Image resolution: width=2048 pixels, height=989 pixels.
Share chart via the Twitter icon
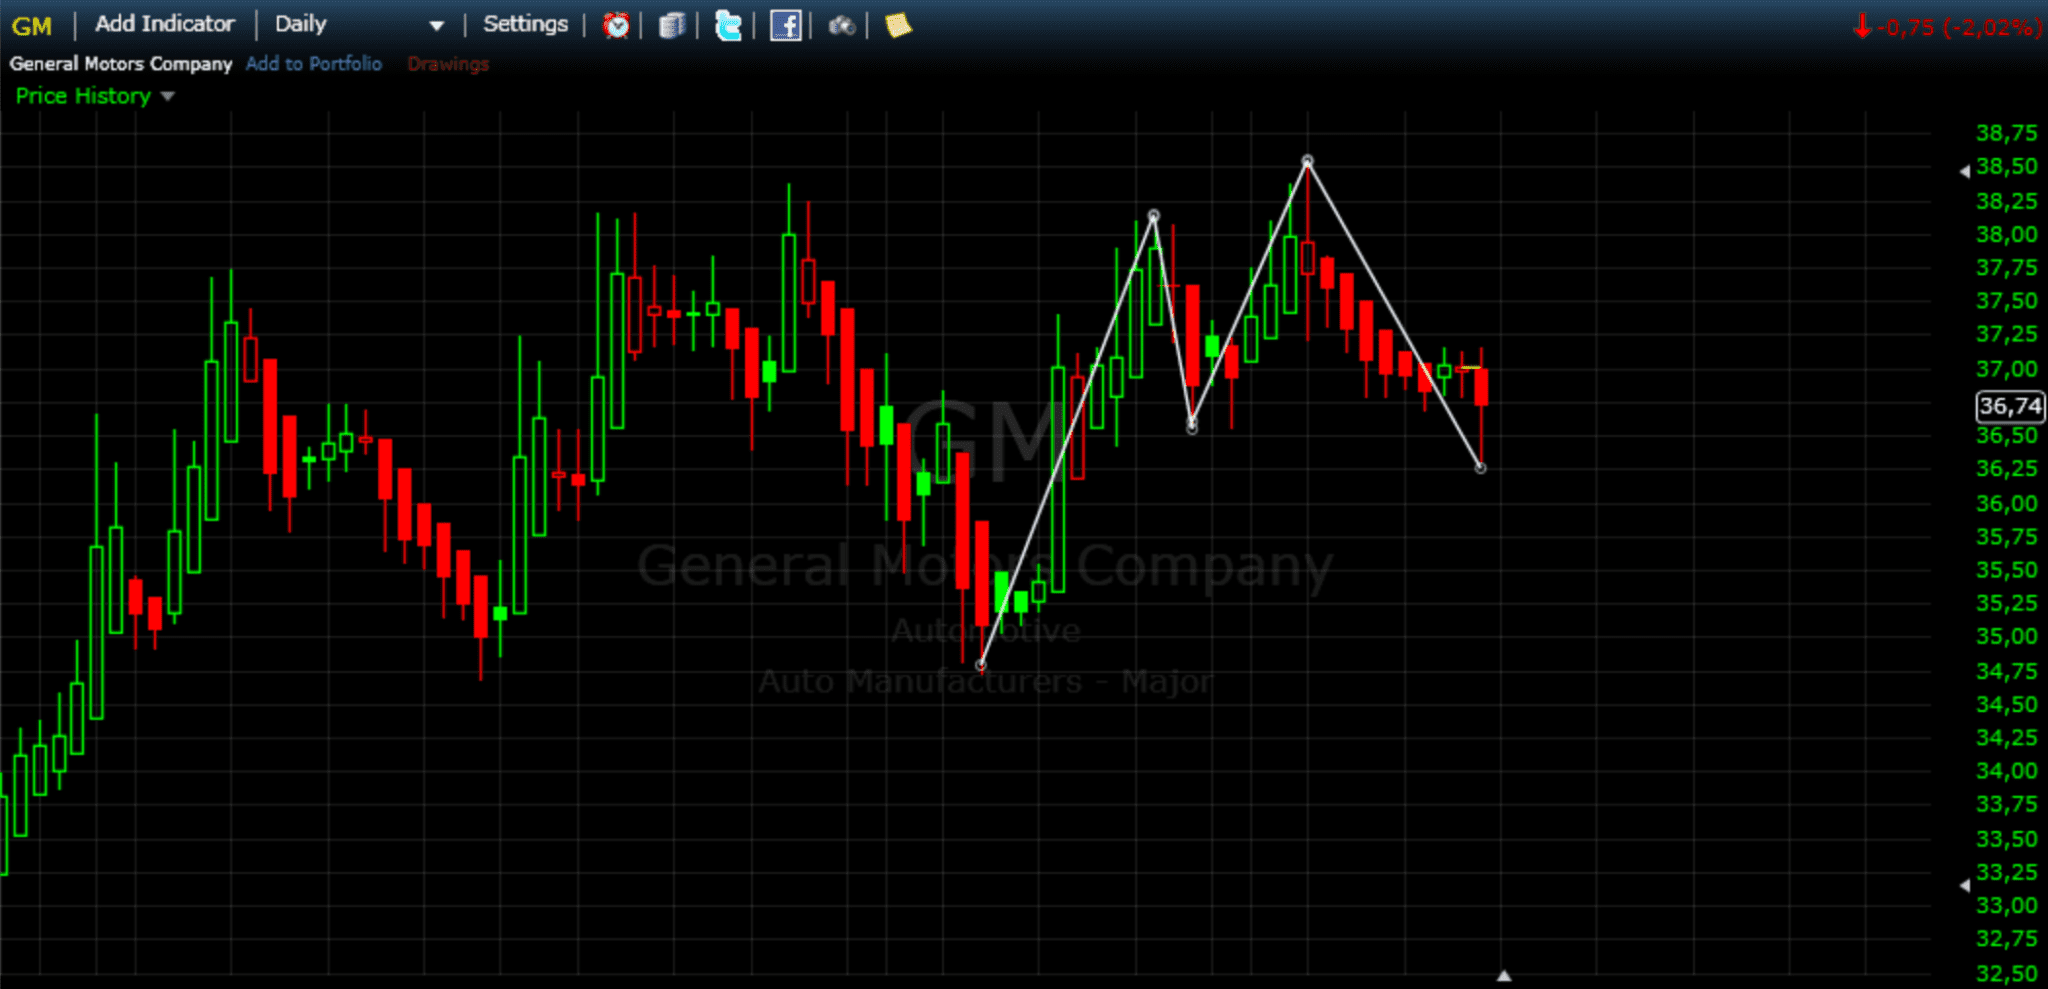tap(728, 25)
